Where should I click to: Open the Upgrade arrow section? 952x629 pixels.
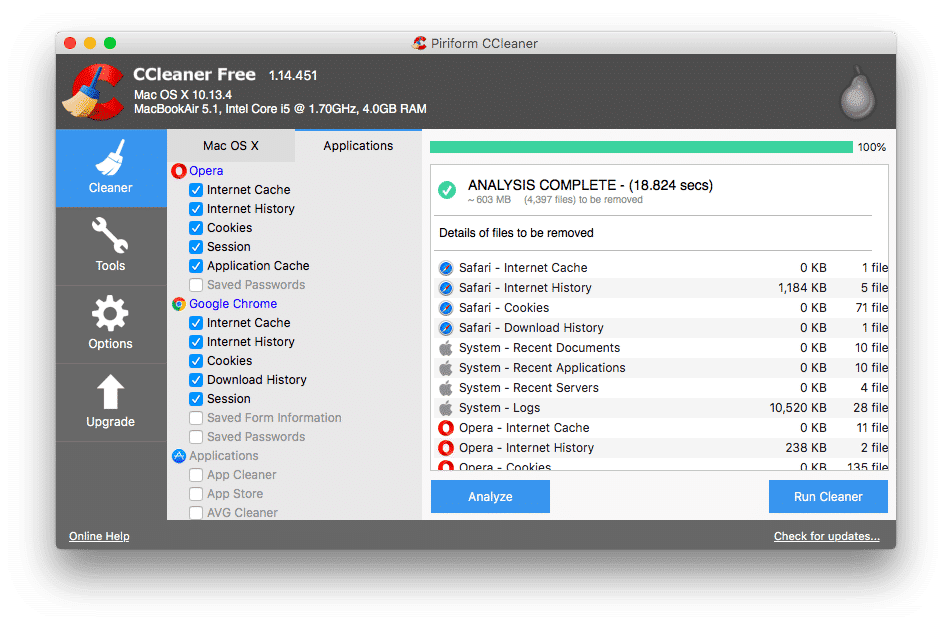pyautogui.click(x=111, y=402)
